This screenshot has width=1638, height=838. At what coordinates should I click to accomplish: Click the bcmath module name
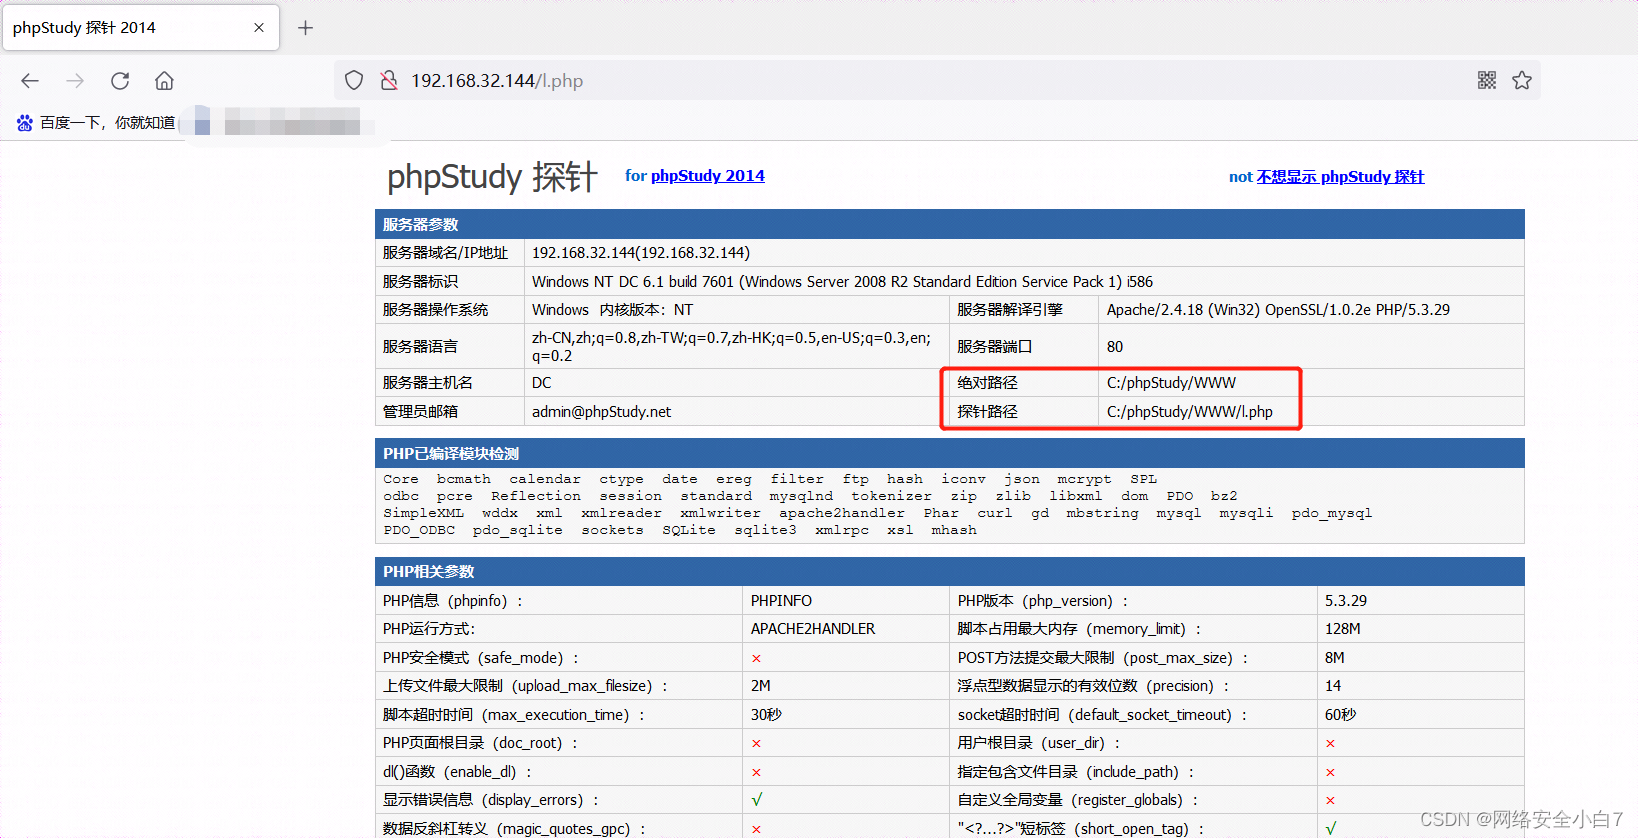click(464, 480)
